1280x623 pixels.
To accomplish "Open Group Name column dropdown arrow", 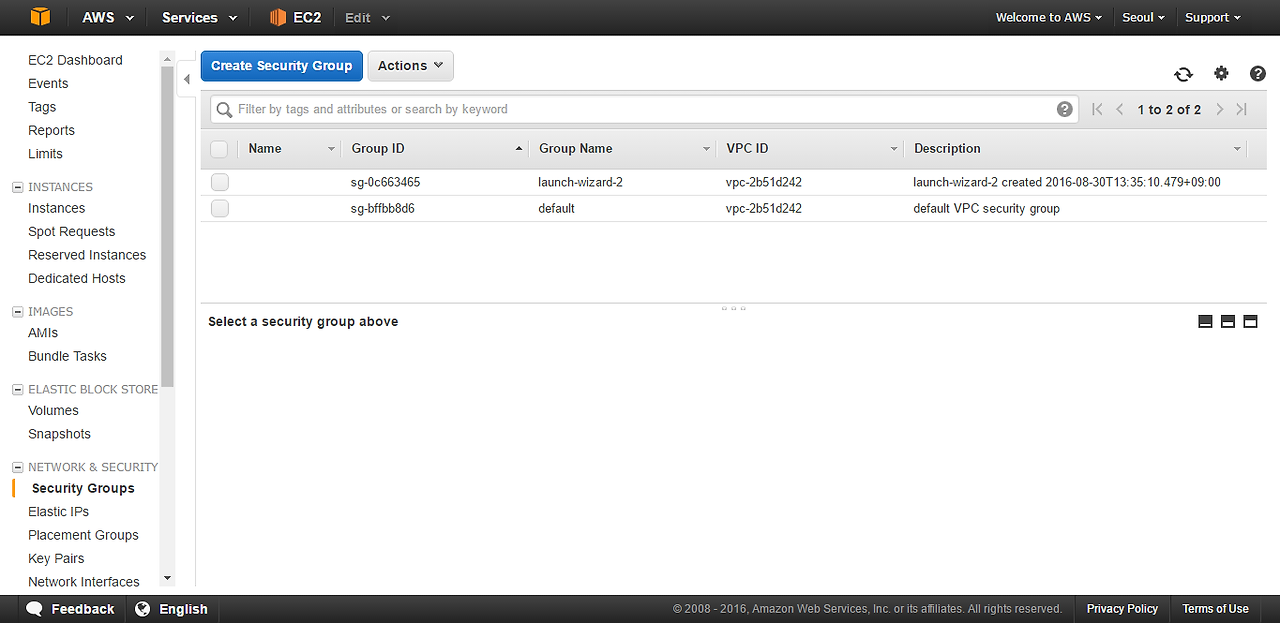I will tap(706, 149).
